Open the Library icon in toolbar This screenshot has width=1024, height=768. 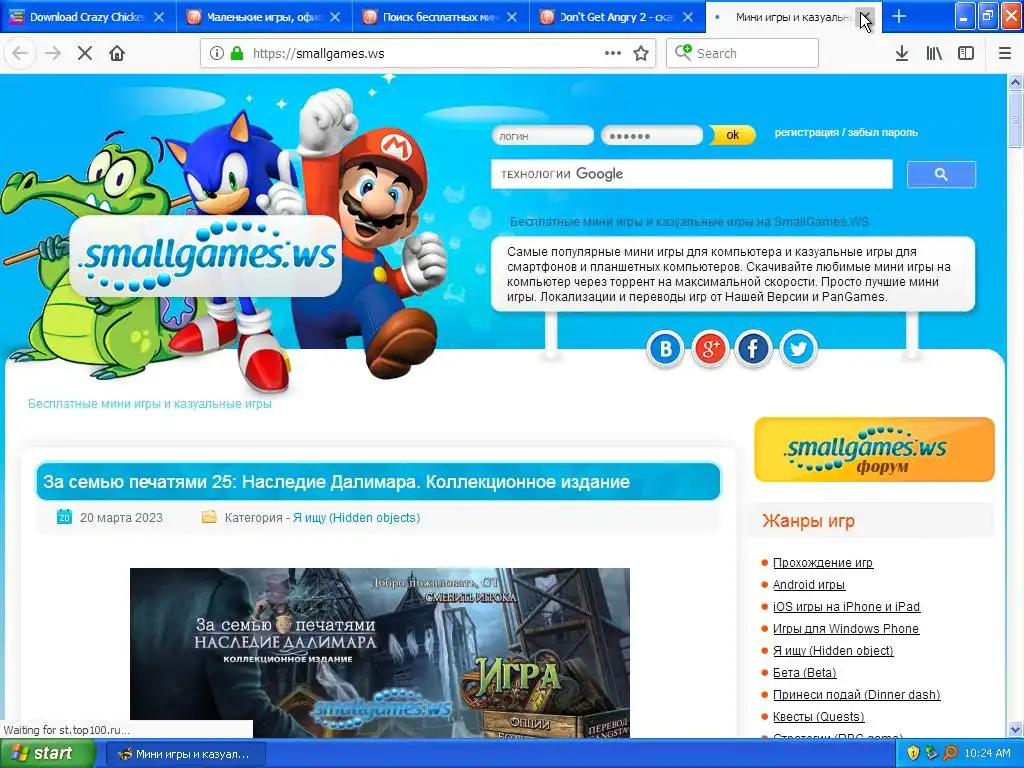(x=934, y=54)
